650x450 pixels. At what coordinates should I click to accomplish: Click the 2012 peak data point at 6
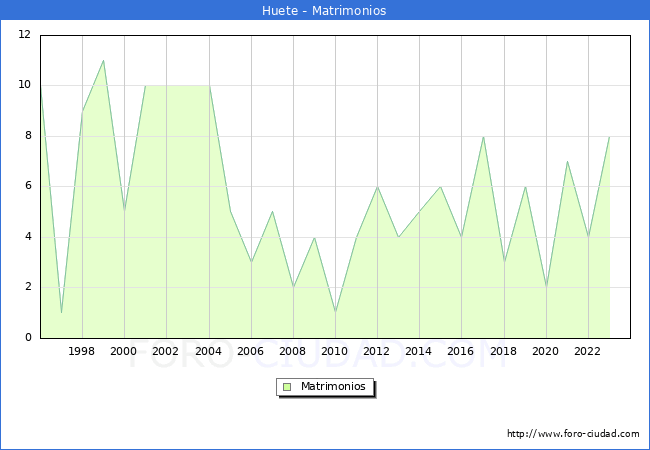pyautogui.click(x=378, y=186)
